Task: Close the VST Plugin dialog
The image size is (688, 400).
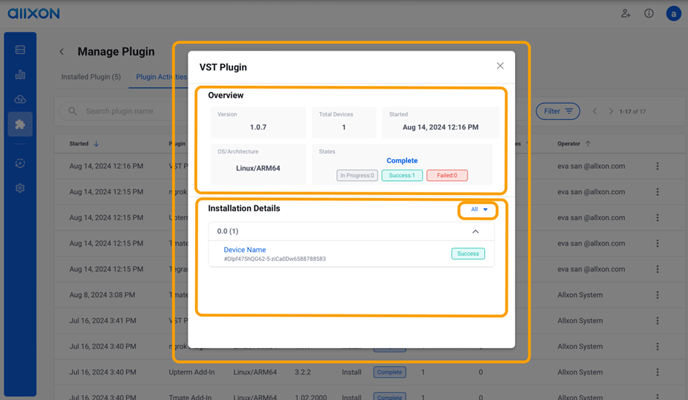Action: click(x=500, y=66)
